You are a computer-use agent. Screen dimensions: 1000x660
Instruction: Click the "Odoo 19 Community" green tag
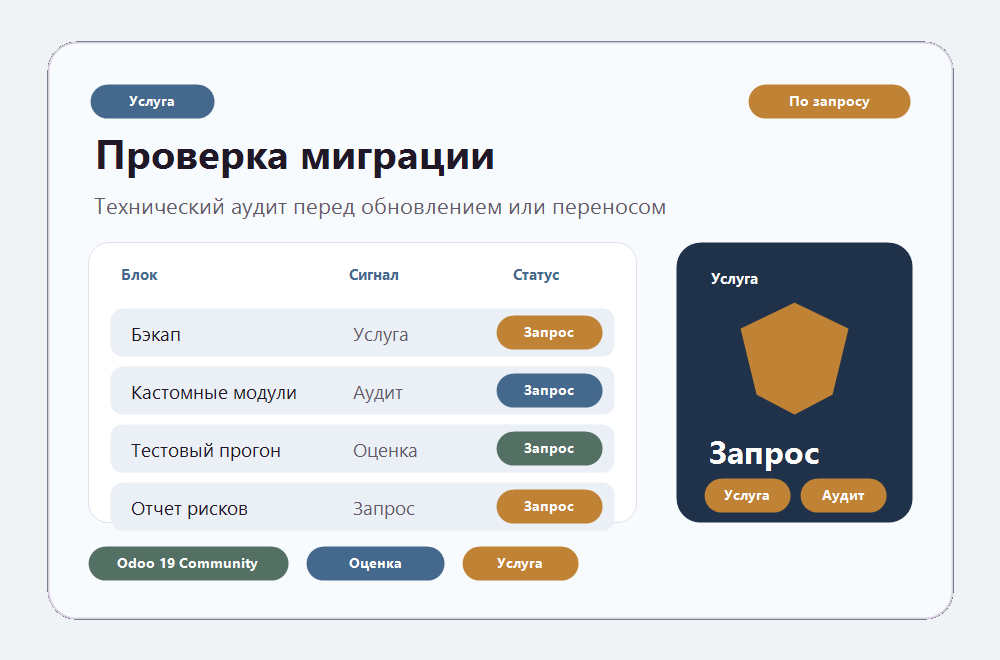pos(188,564)
